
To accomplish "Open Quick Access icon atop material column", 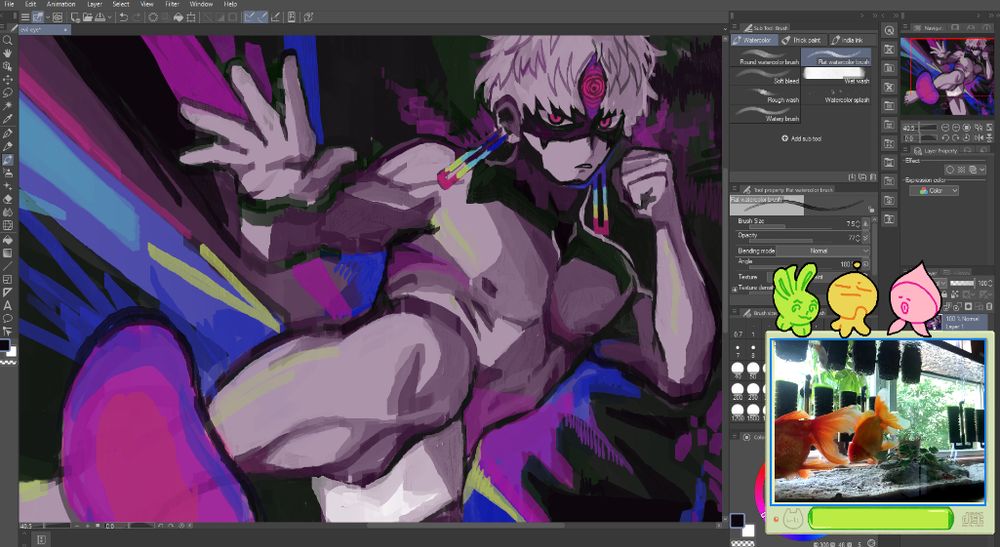I will coord(889,30).
